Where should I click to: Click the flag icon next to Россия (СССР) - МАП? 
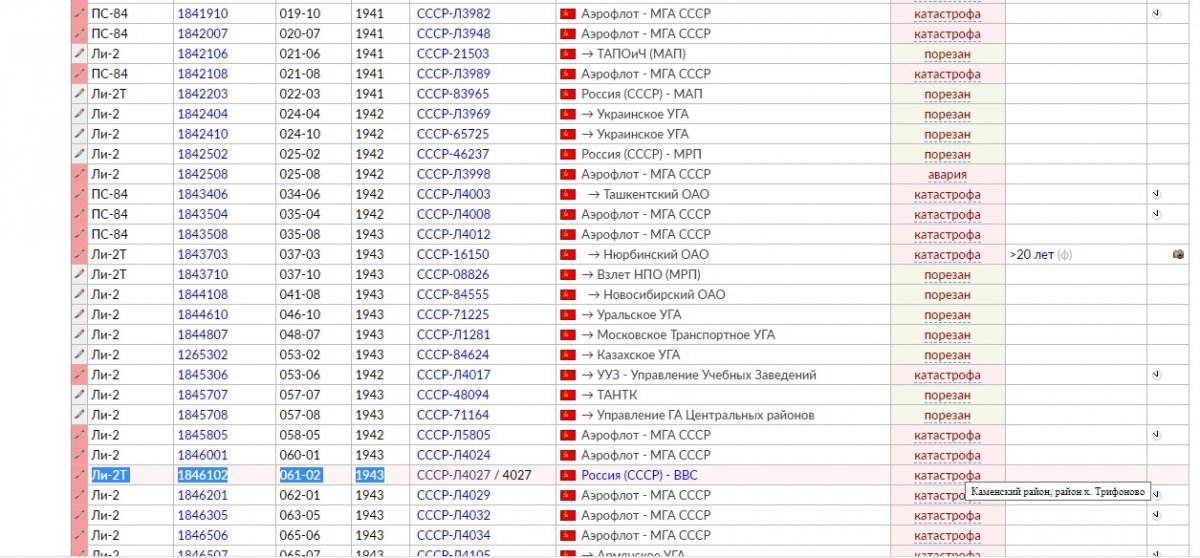(569, 94)
